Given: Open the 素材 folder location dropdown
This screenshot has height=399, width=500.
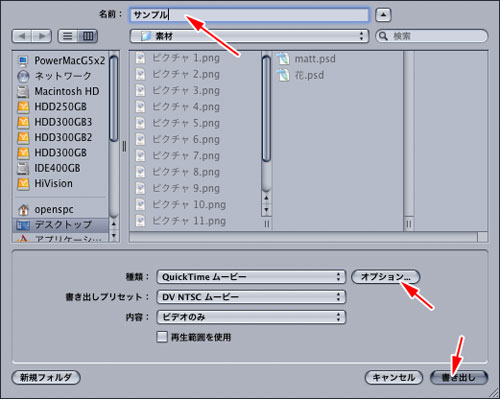Looking at the screenshot, I should (x=249, y=36).
